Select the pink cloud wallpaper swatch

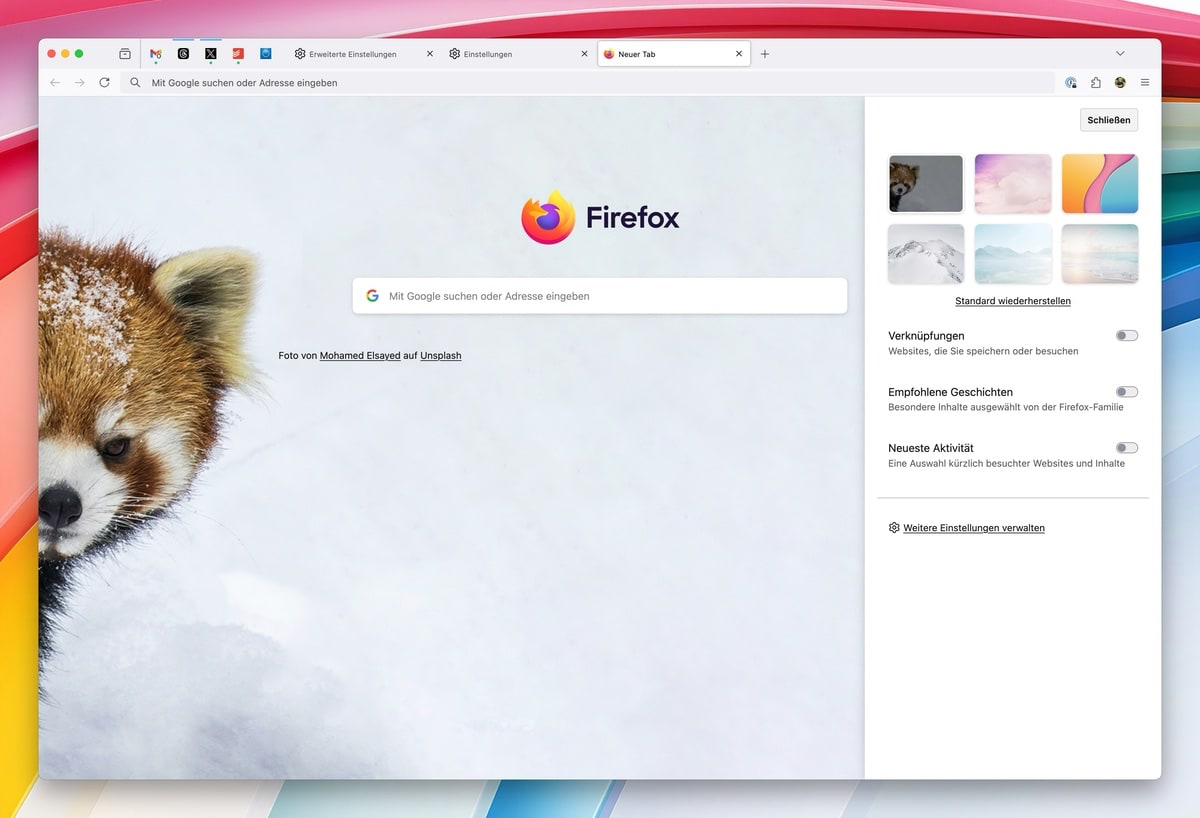(x=1012, y=183)
